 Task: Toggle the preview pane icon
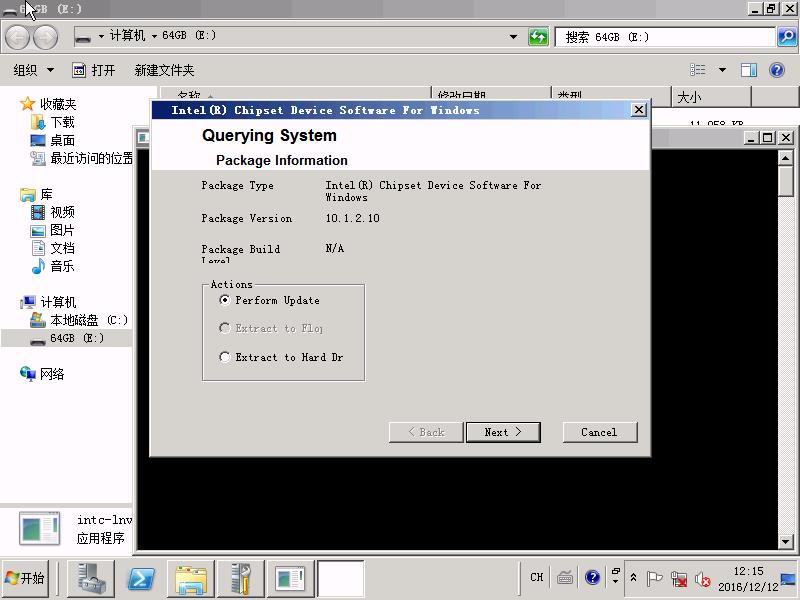(748, 70)
